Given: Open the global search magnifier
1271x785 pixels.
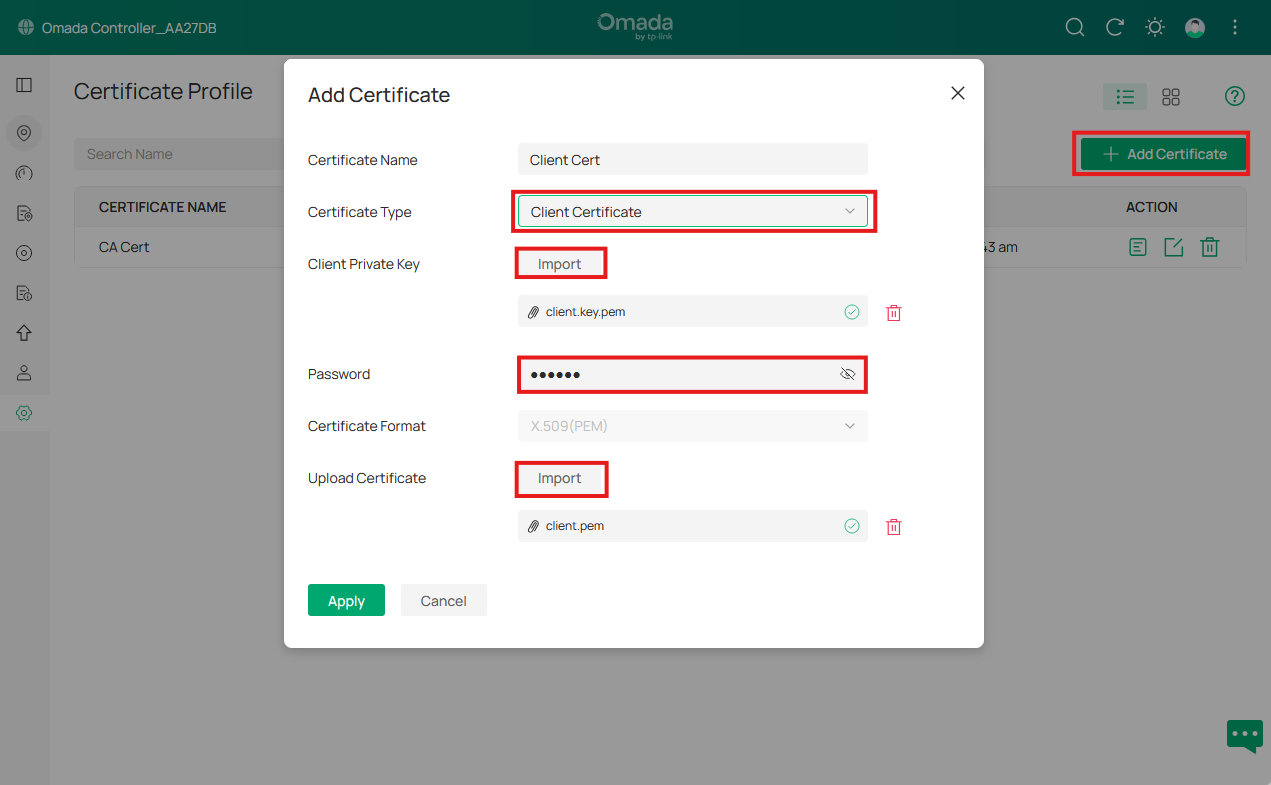Looking at the screenshot, I should 1074,27.
